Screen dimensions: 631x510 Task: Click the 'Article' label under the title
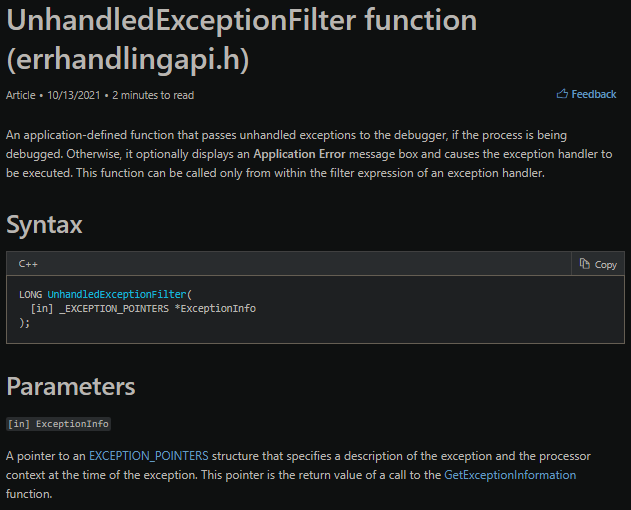click(20, 95)
